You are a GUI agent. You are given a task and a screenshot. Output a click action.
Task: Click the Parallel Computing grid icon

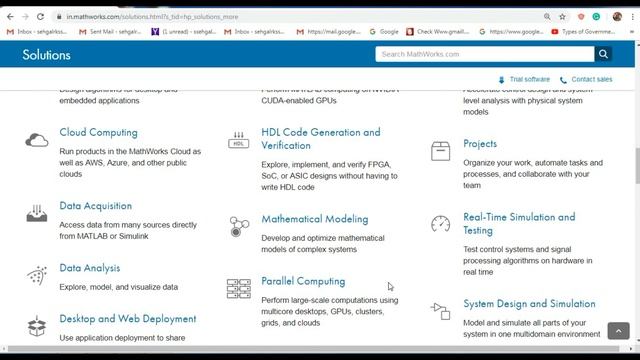pyautogui.click(x=239, y=289)
